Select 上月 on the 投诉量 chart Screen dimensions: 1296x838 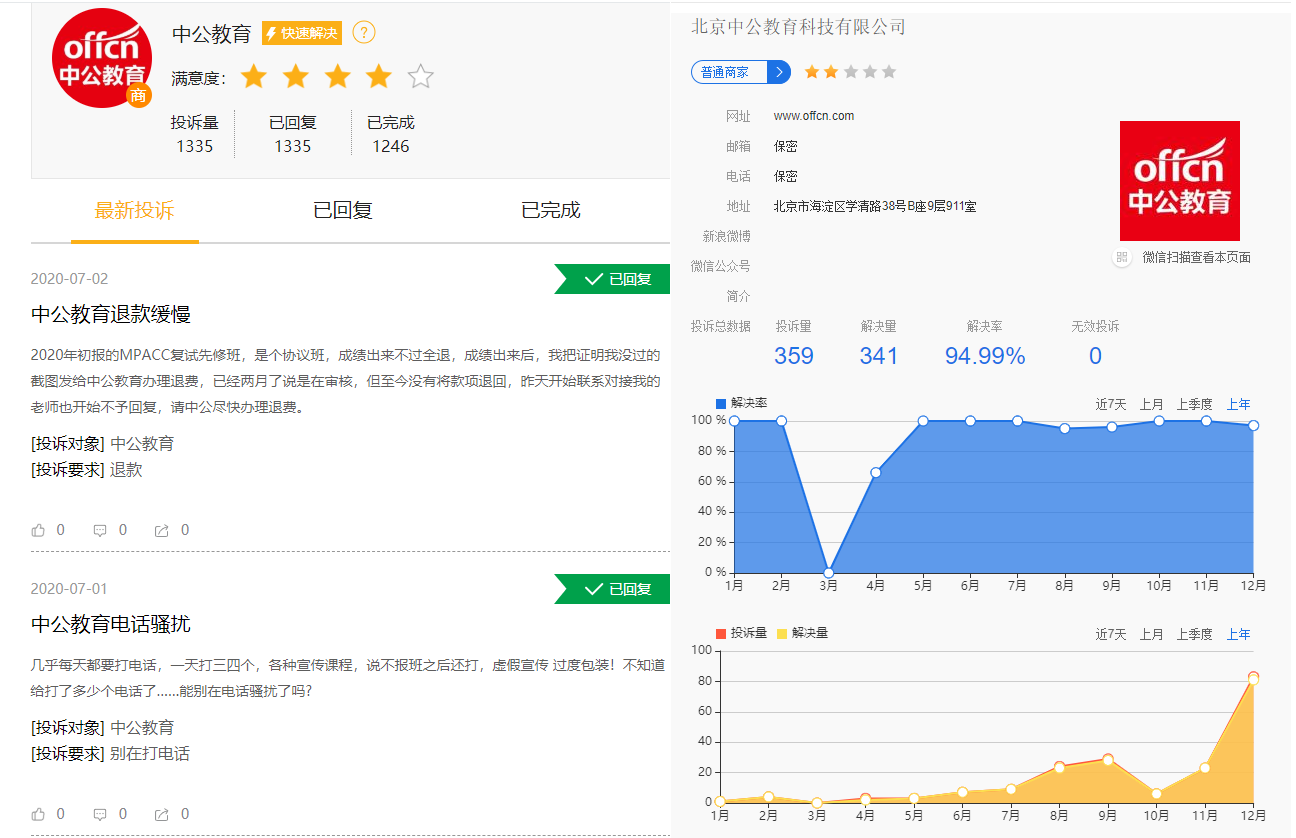coord(1151,634)
